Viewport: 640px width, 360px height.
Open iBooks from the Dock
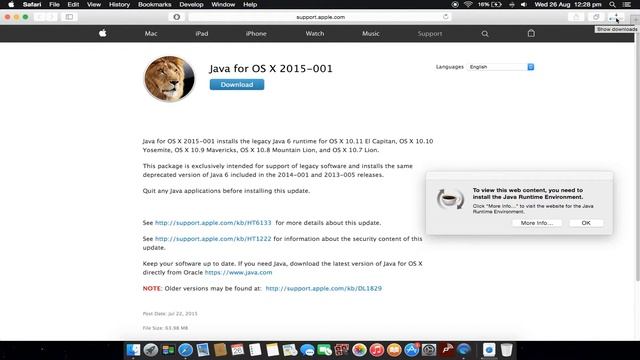(394, 350)
